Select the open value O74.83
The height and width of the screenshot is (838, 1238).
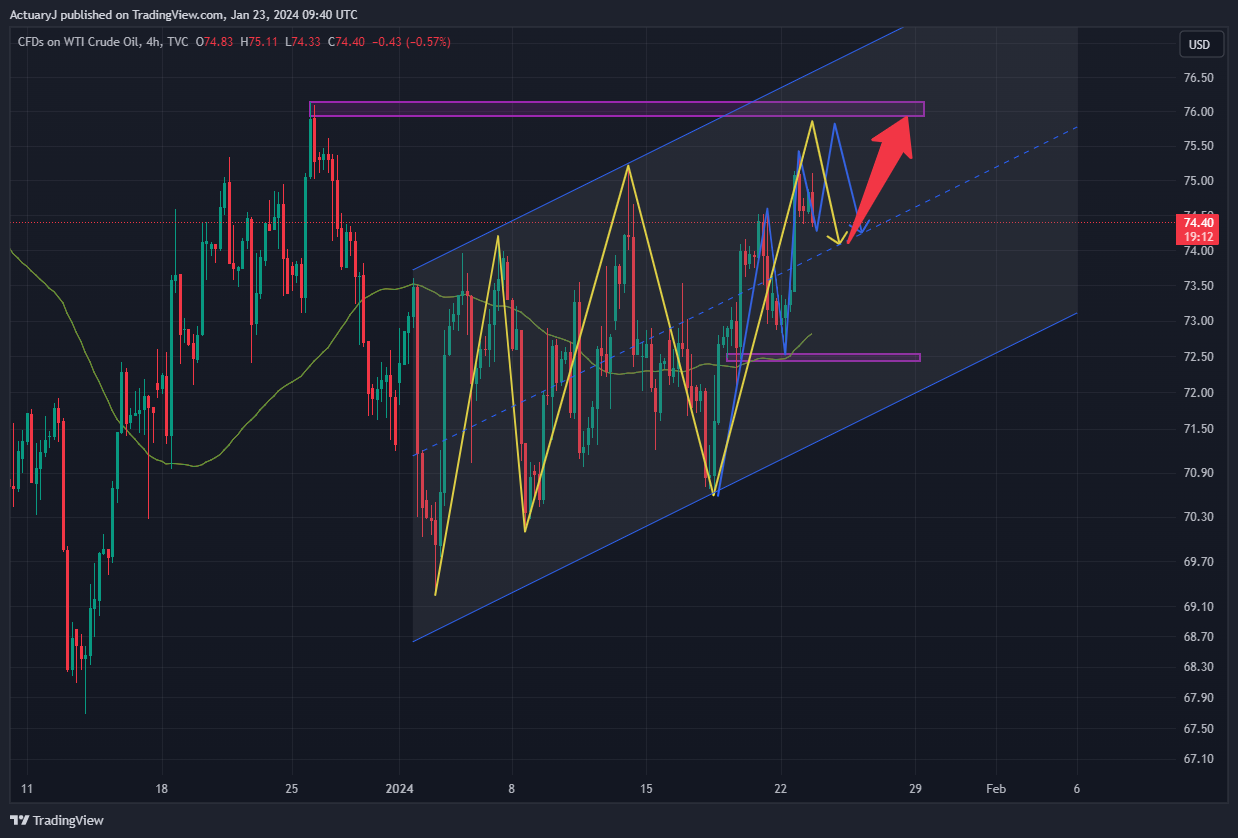click(213, 42)
